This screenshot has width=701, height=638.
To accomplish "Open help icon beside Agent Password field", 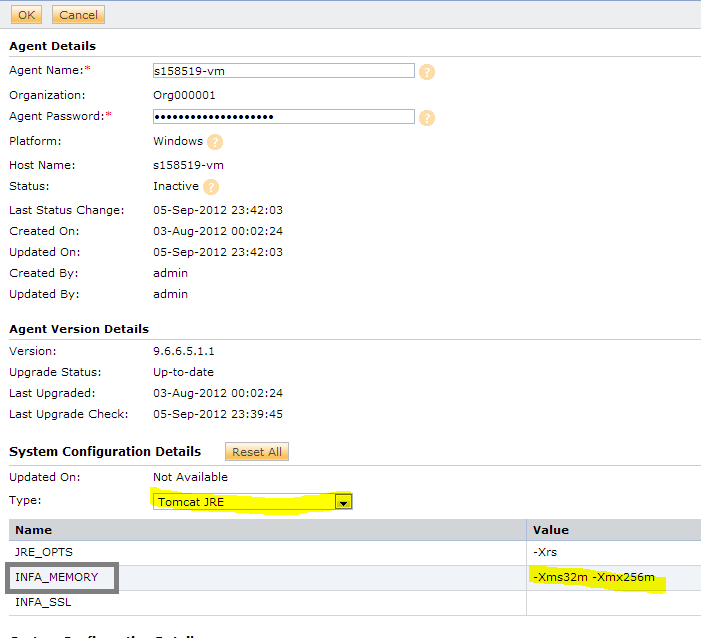I will (x=427, y=118).
